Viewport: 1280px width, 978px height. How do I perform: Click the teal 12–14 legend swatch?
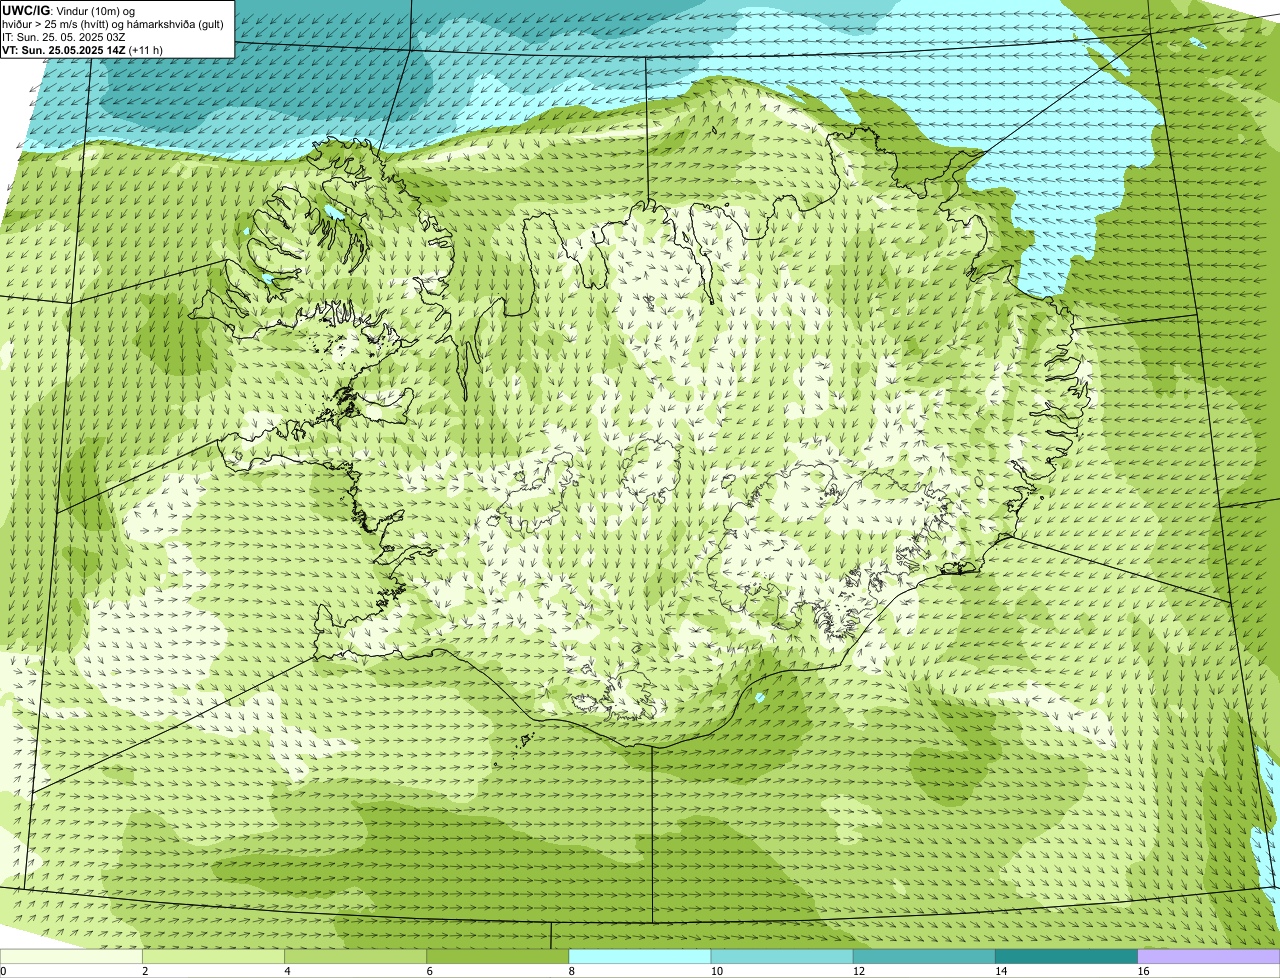pyautogui.click(x=923, y=957)
